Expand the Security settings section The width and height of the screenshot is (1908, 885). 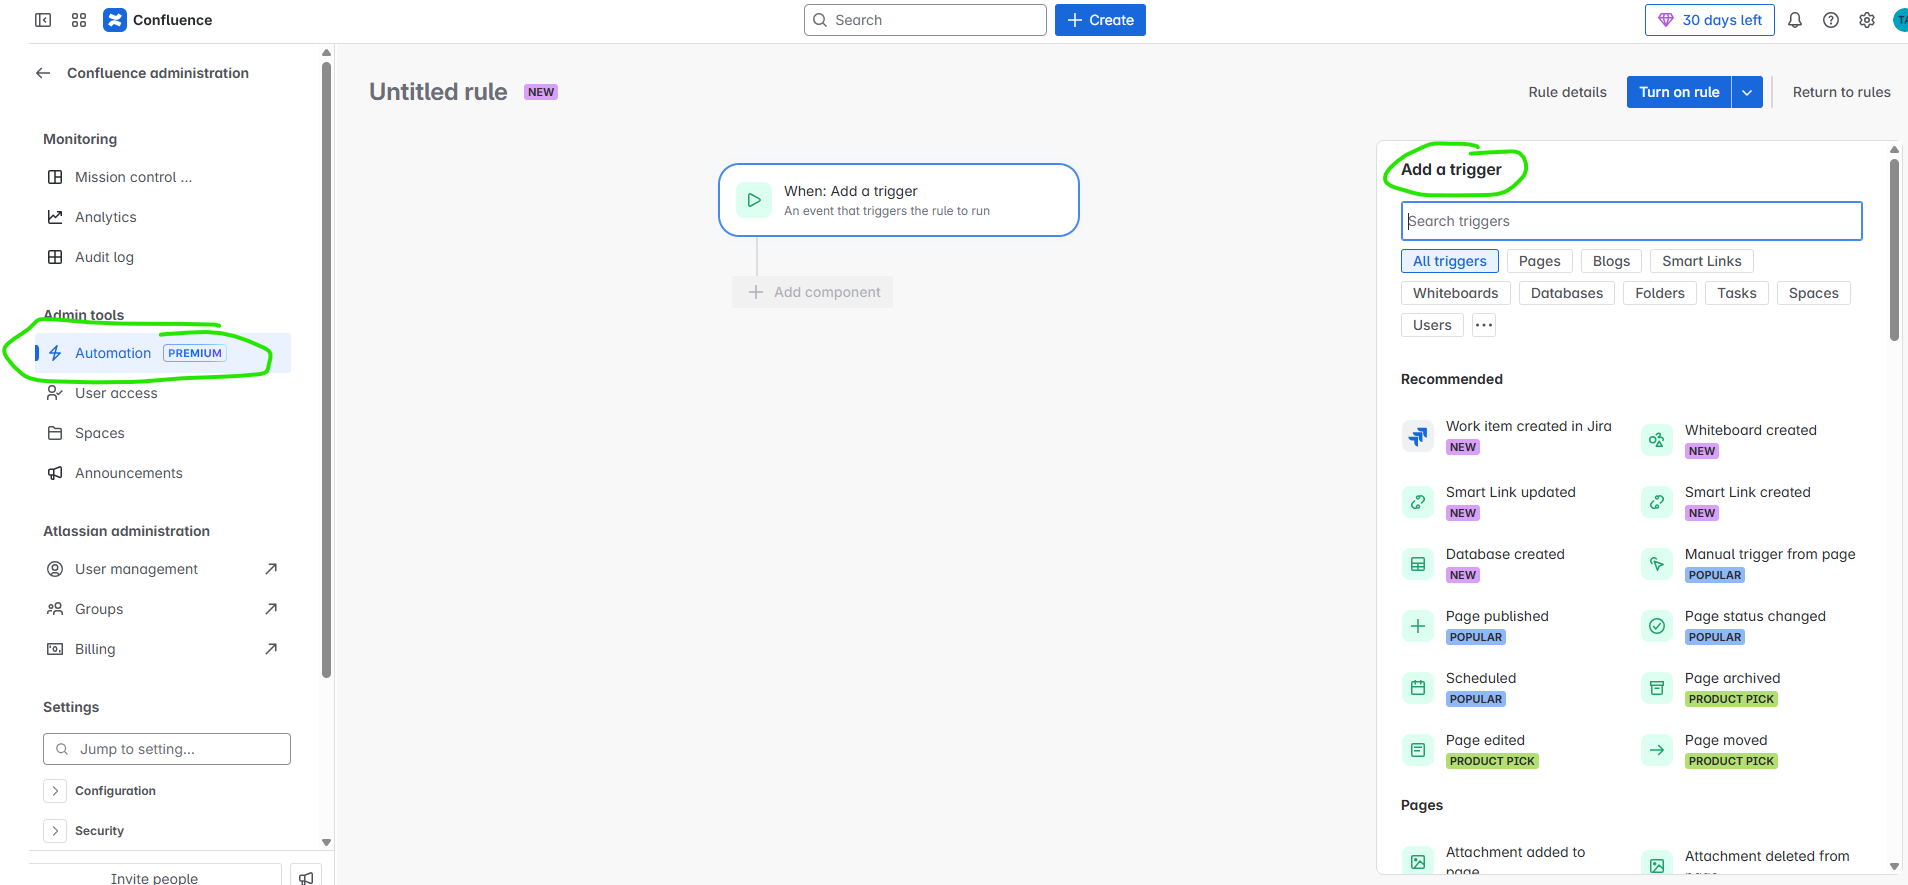(55, 831)
